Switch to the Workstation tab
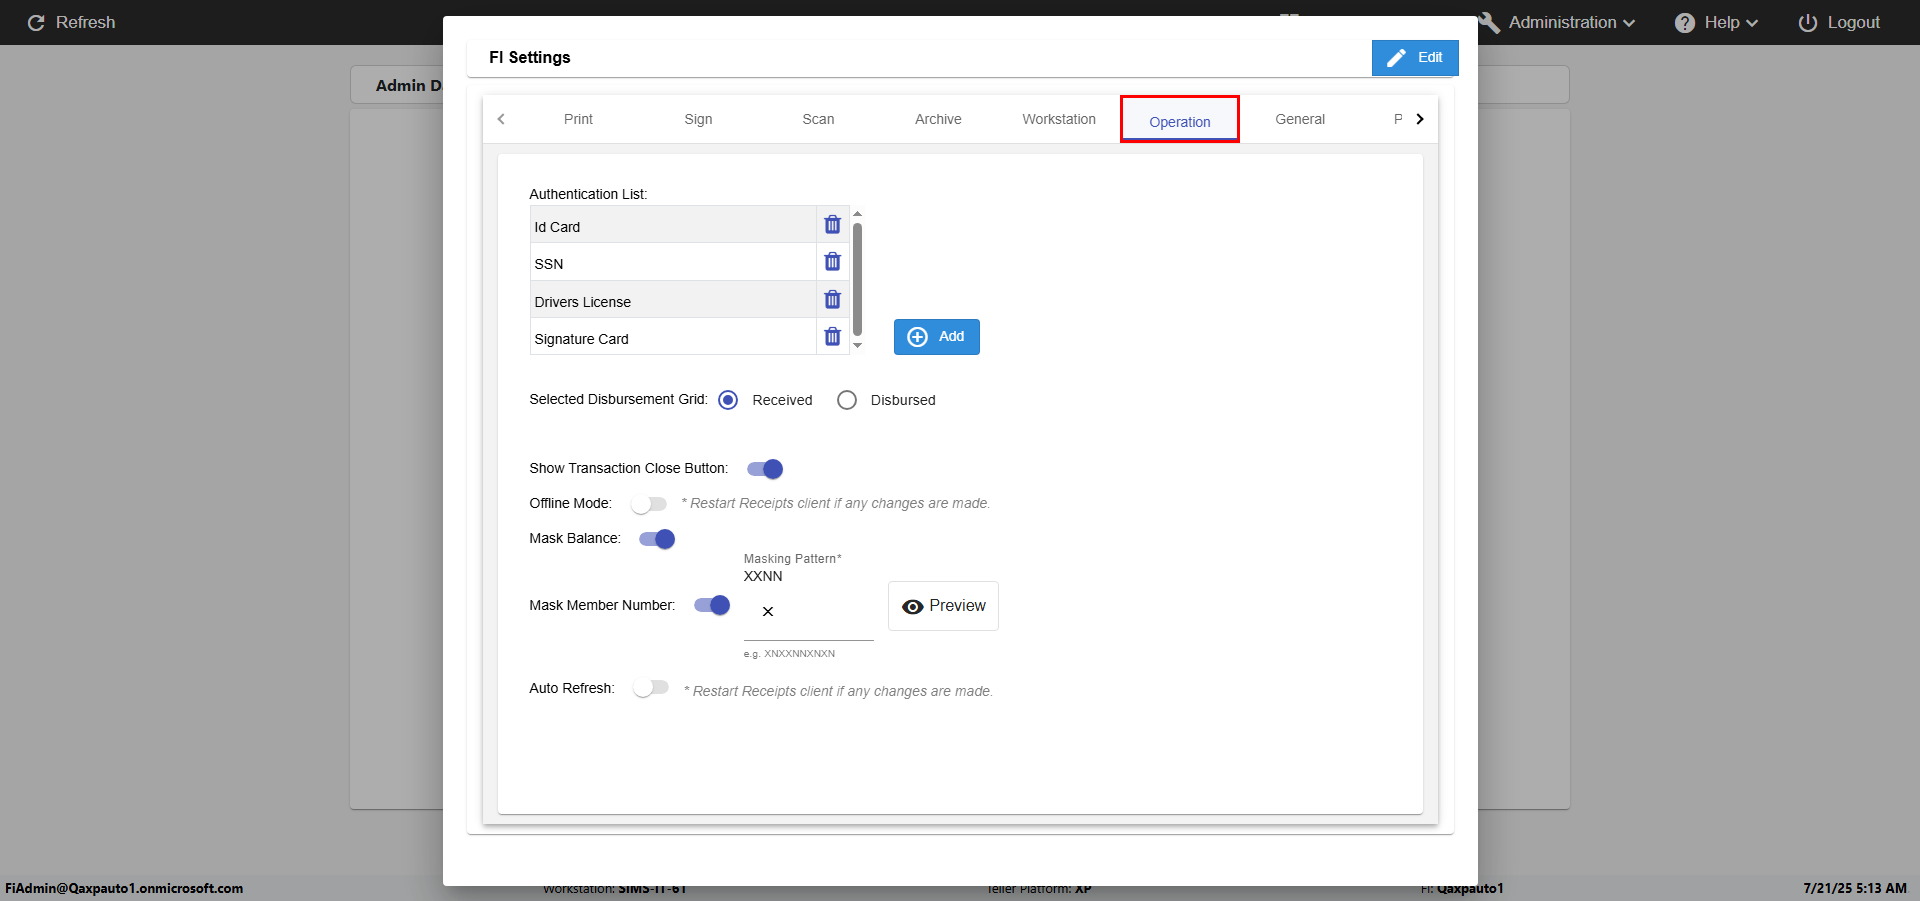Viewport: 1920px width, 901px height. click(1058, 119)
